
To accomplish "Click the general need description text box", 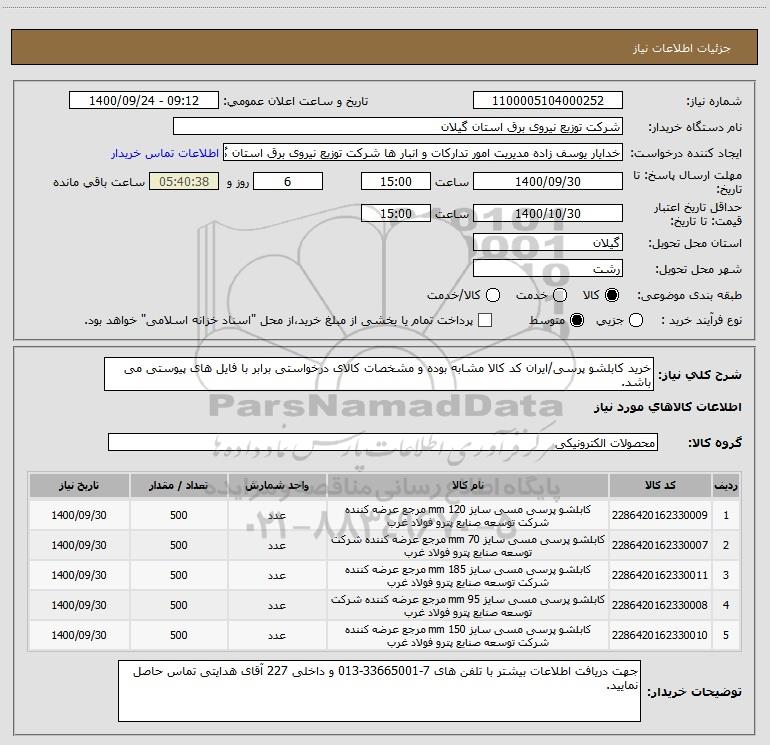I will click(379, 375).
